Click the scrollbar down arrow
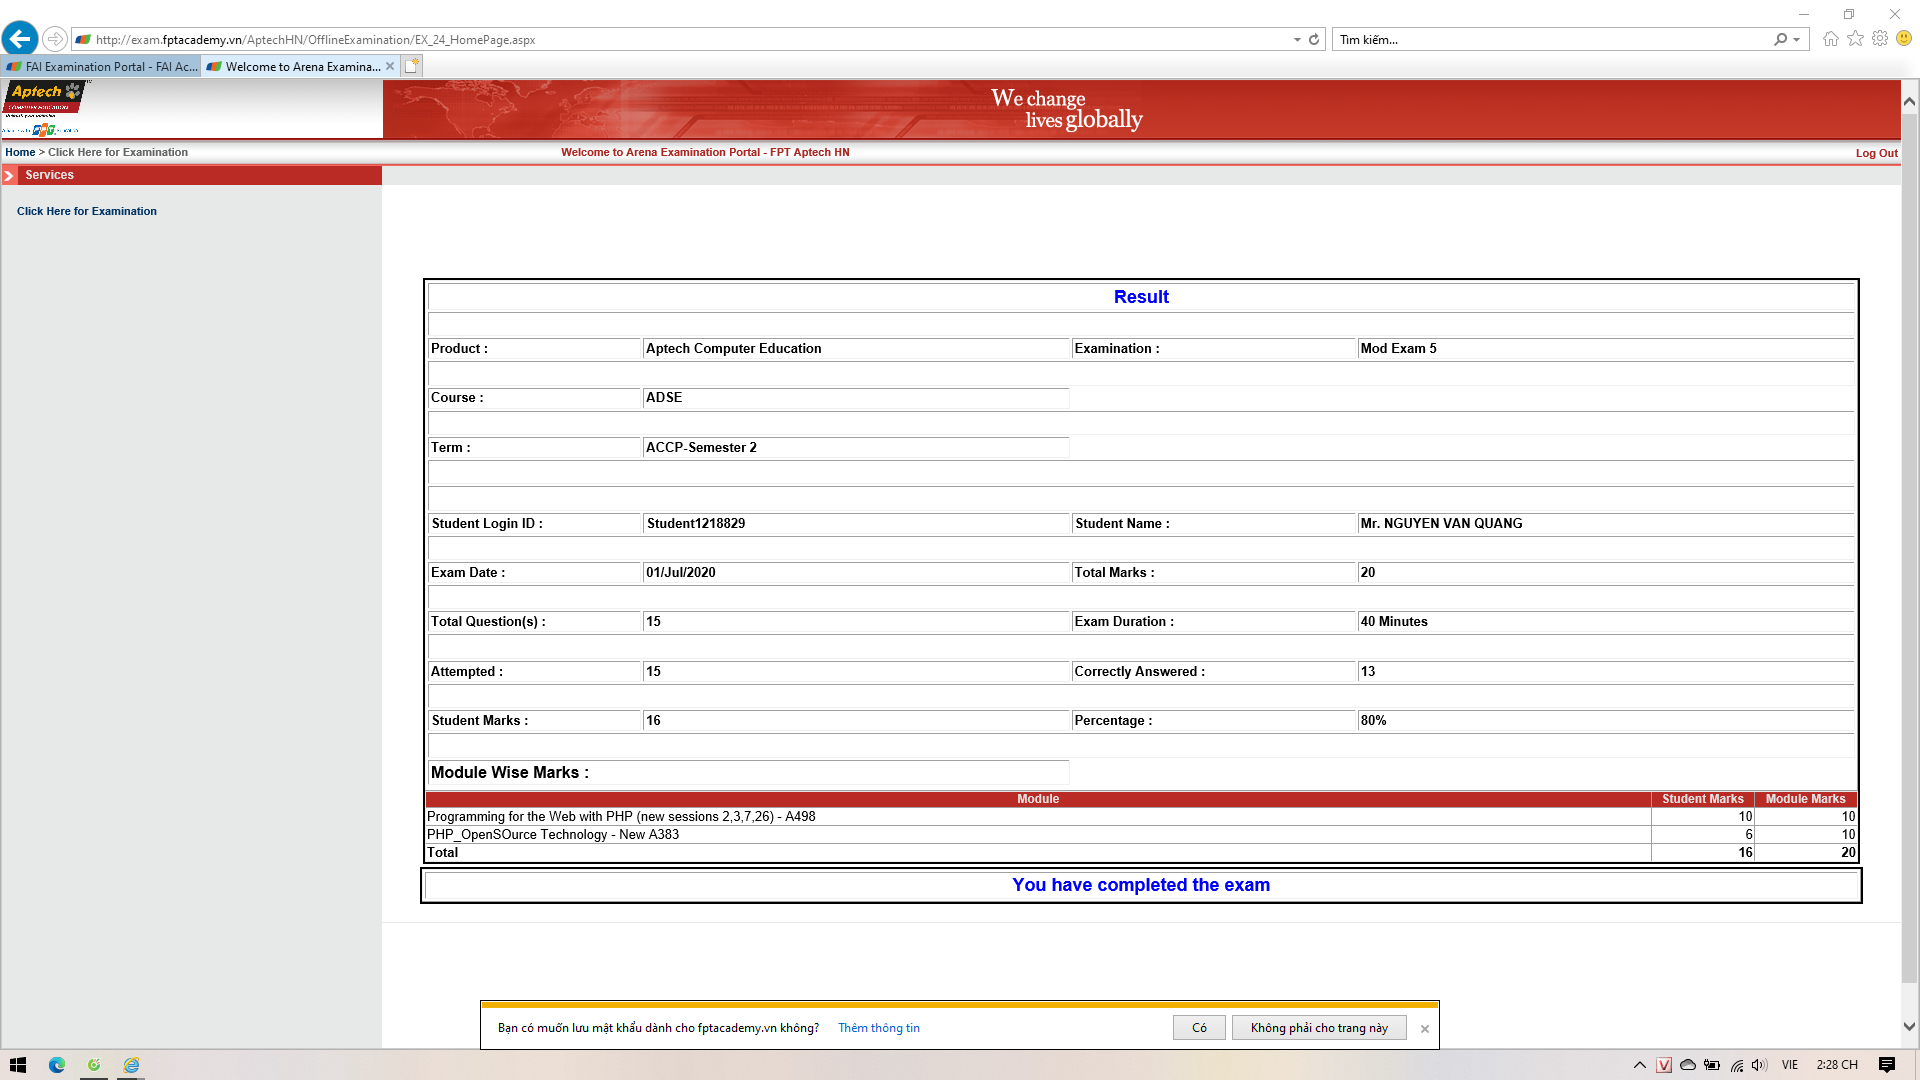The width and height of the screenshot is (1920, 1080). (x=1909, y=1026)
